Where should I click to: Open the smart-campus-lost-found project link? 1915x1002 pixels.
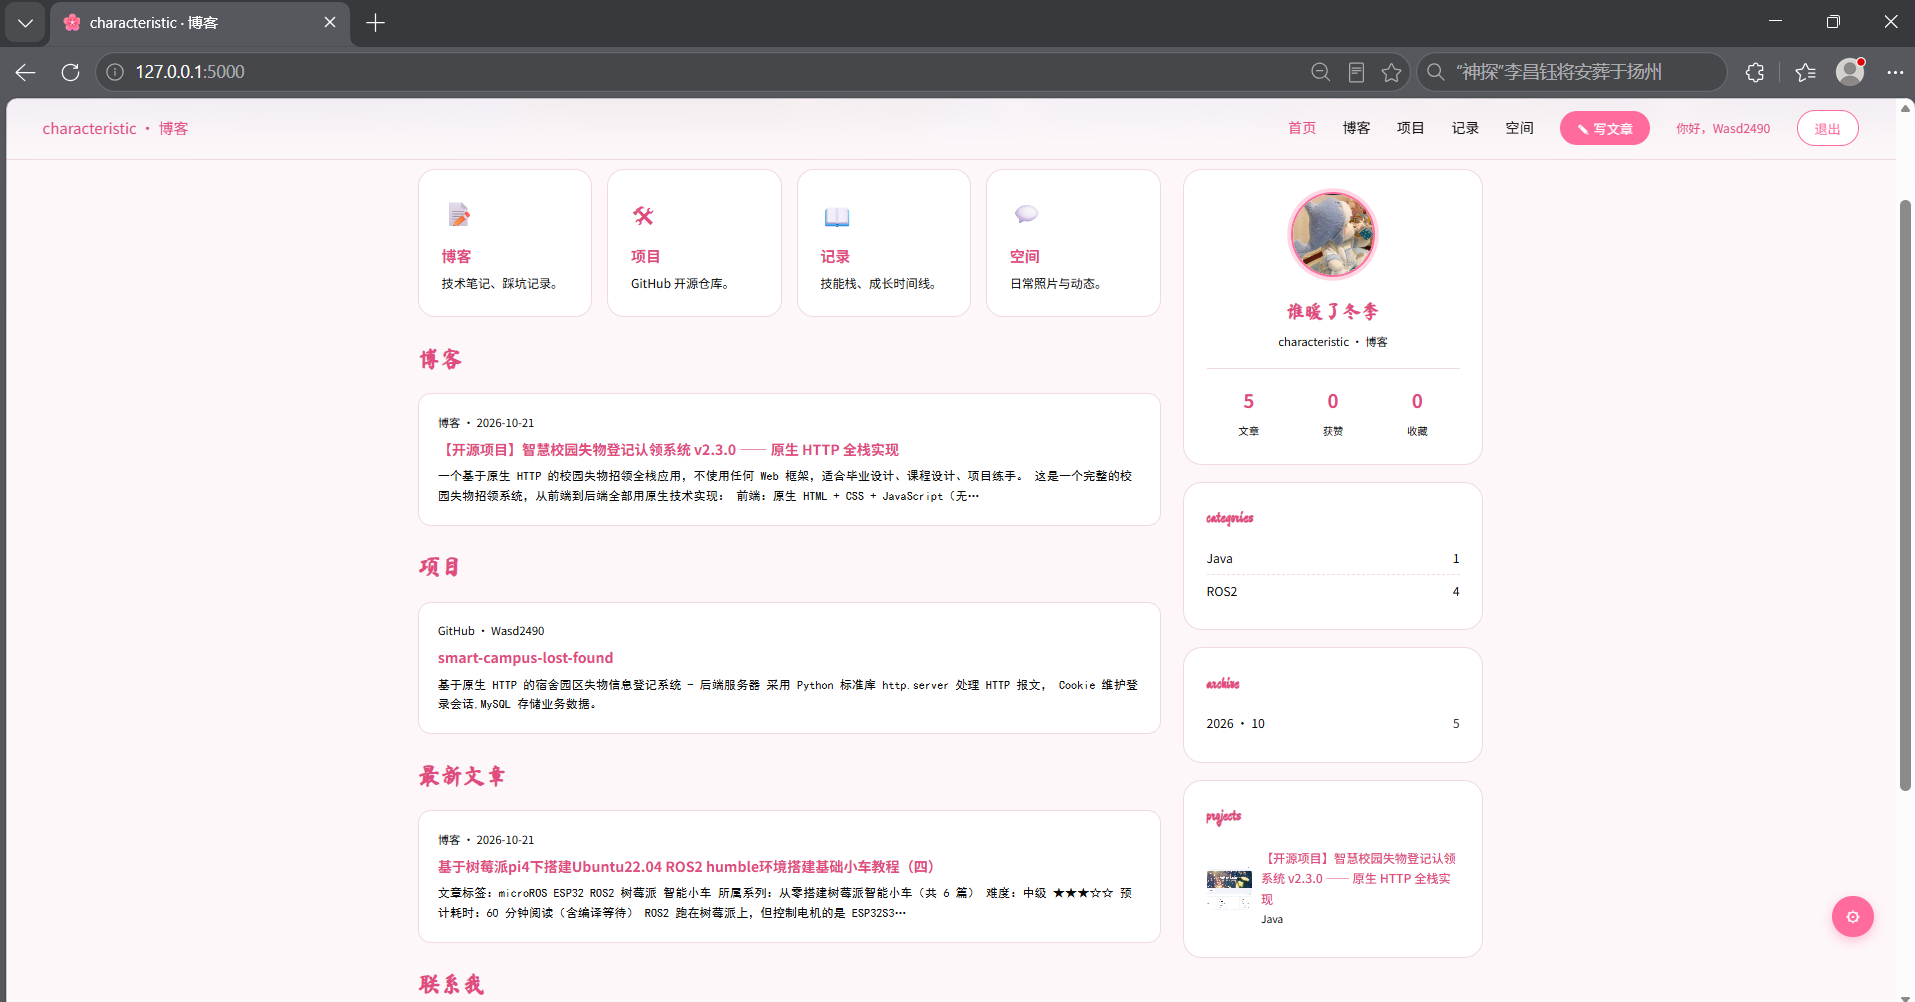(525, 658)
